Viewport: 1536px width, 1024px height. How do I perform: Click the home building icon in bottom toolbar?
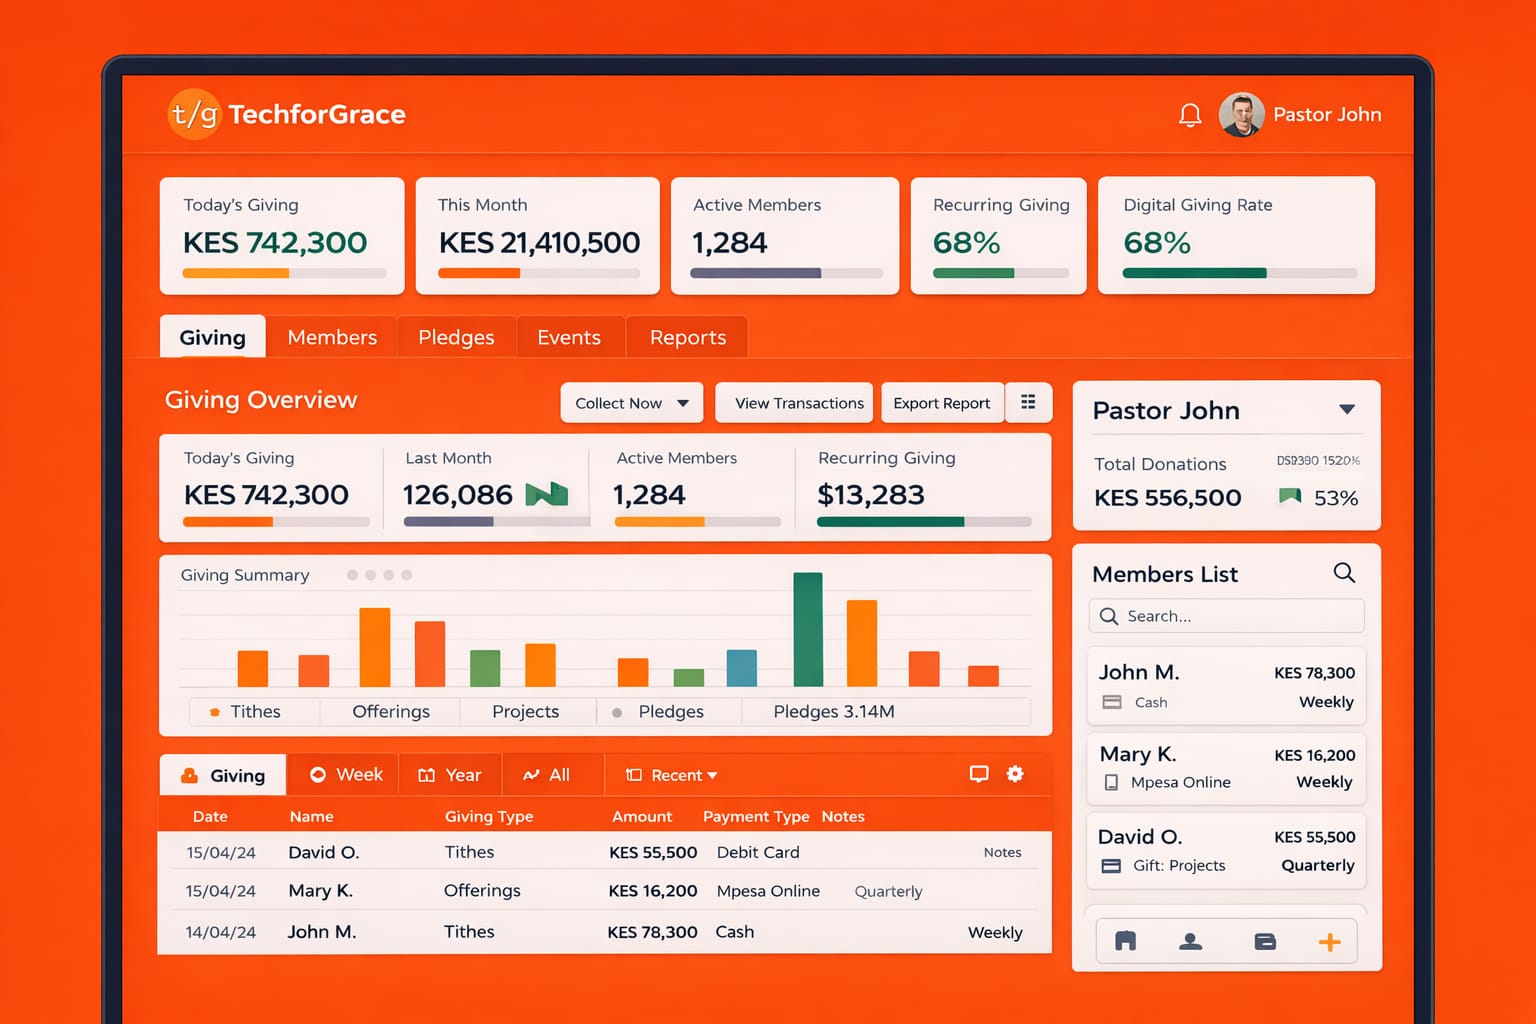click(1126, 942)
